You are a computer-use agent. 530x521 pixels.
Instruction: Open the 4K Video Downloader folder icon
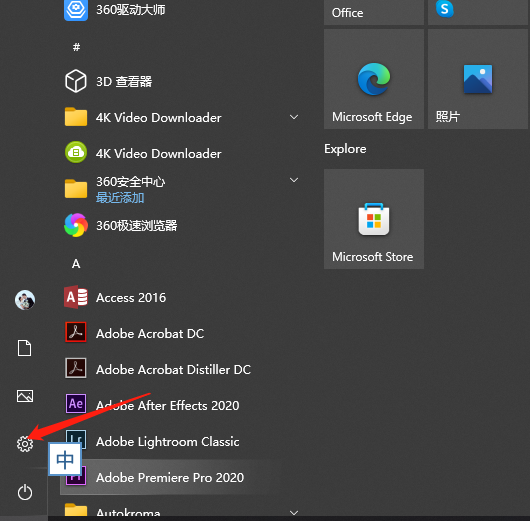pos(76,117)
